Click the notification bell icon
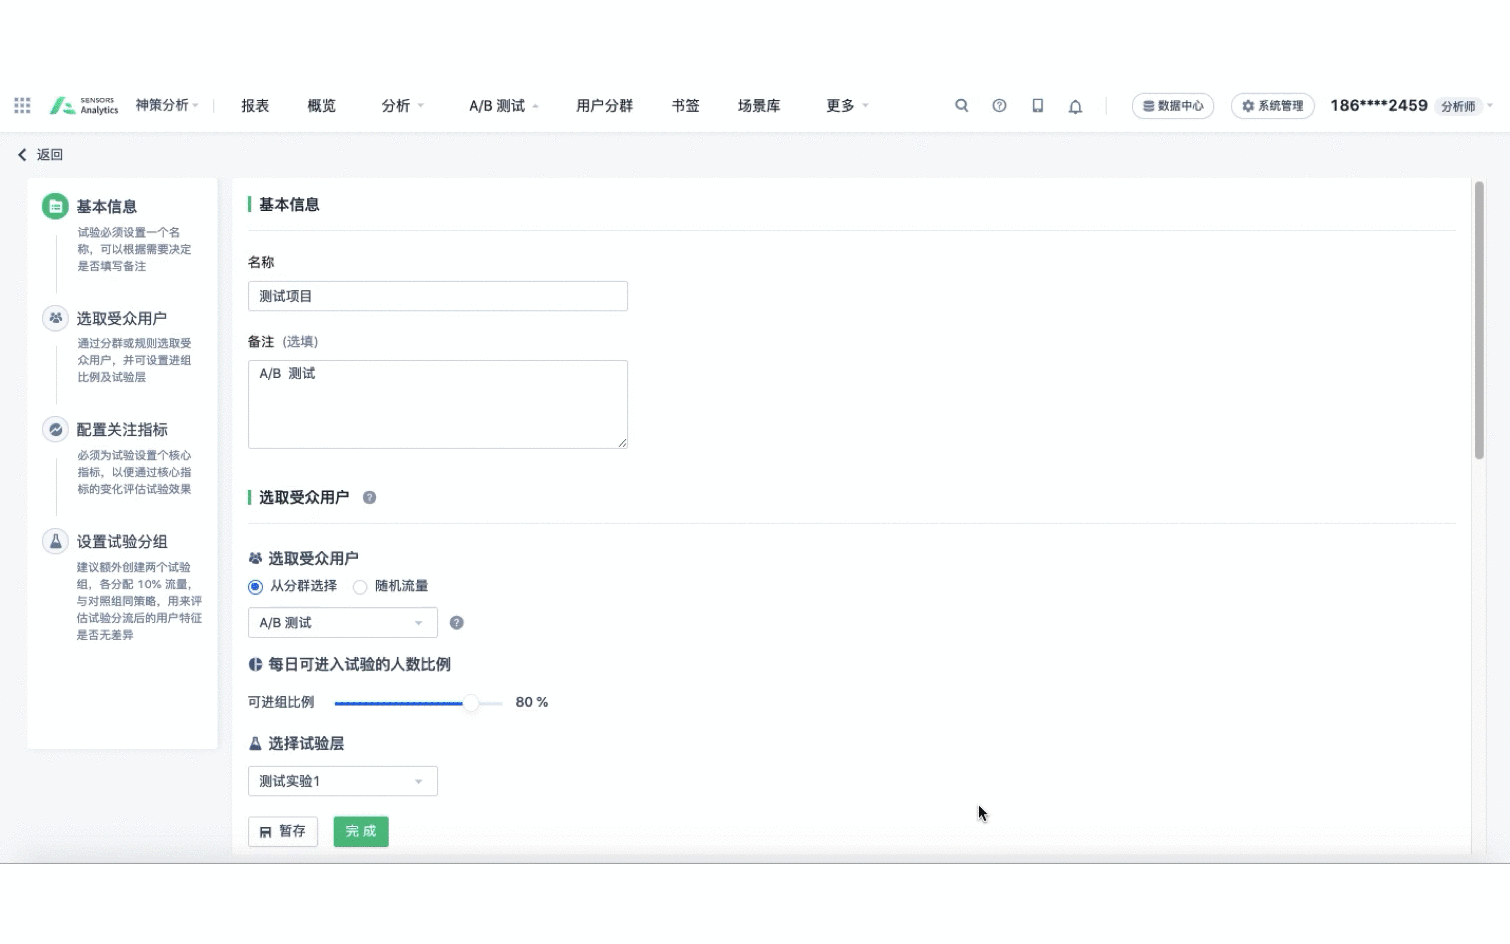 [x=1075, y=106]
